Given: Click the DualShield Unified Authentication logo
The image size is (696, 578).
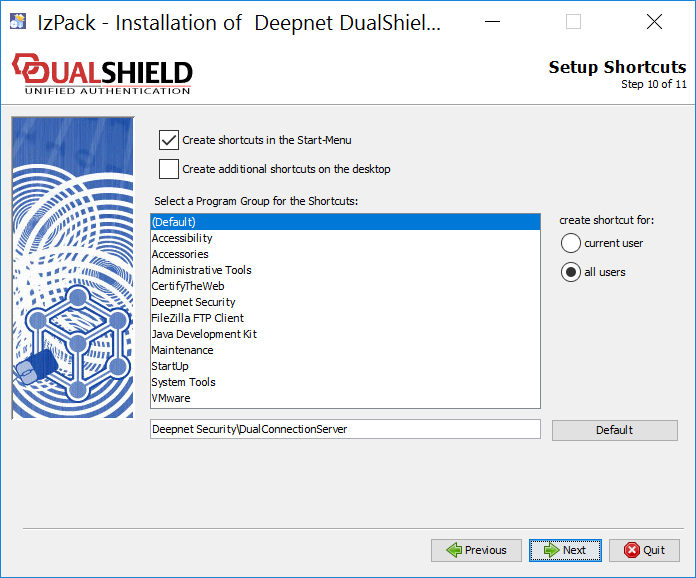Looking at the screenshot, I should 102,74.
